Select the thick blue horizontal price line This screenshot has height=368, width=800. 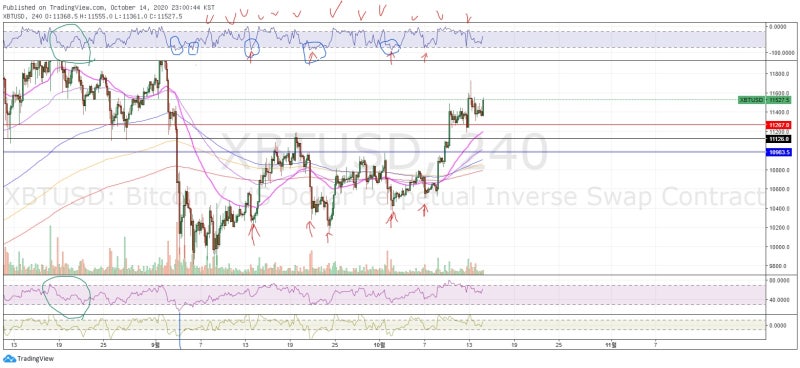[x=384, y=152]
